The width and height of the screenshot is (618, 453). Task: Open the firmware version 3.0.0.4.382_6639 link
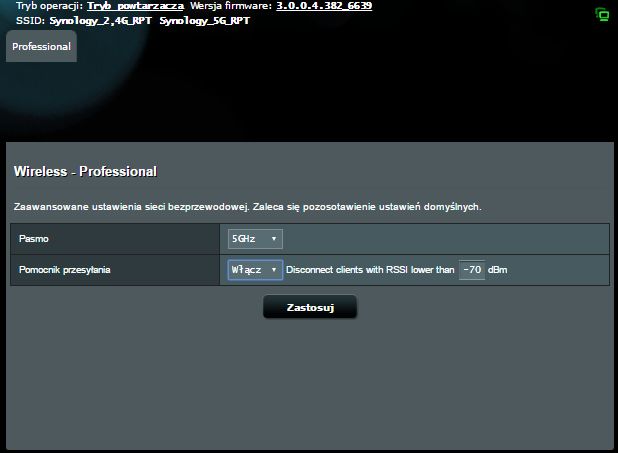pyautogui.click(x=324, y=6)
